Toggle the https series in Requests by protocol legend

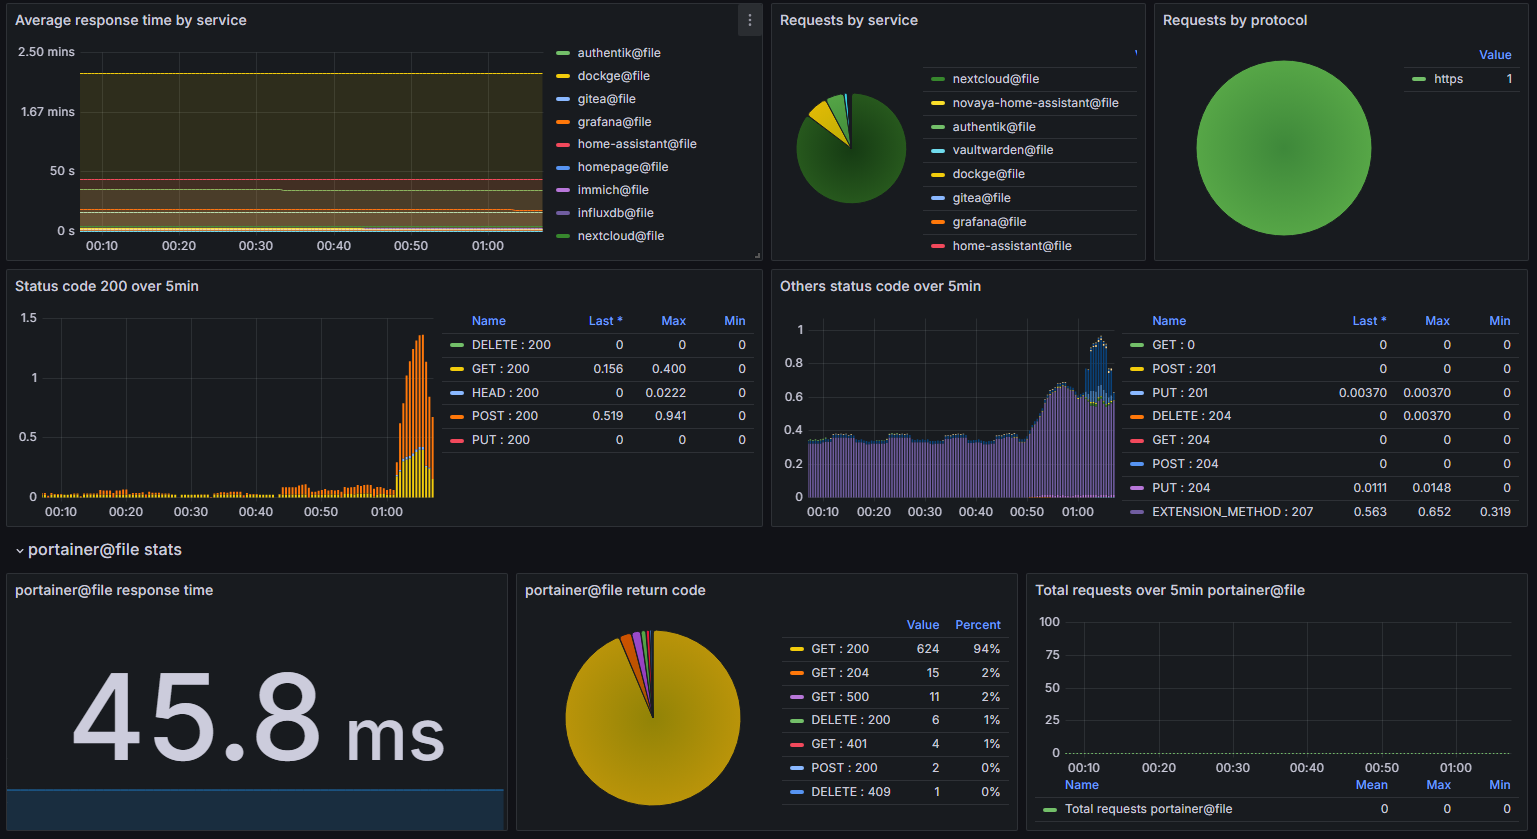[x=1448, y=79]
